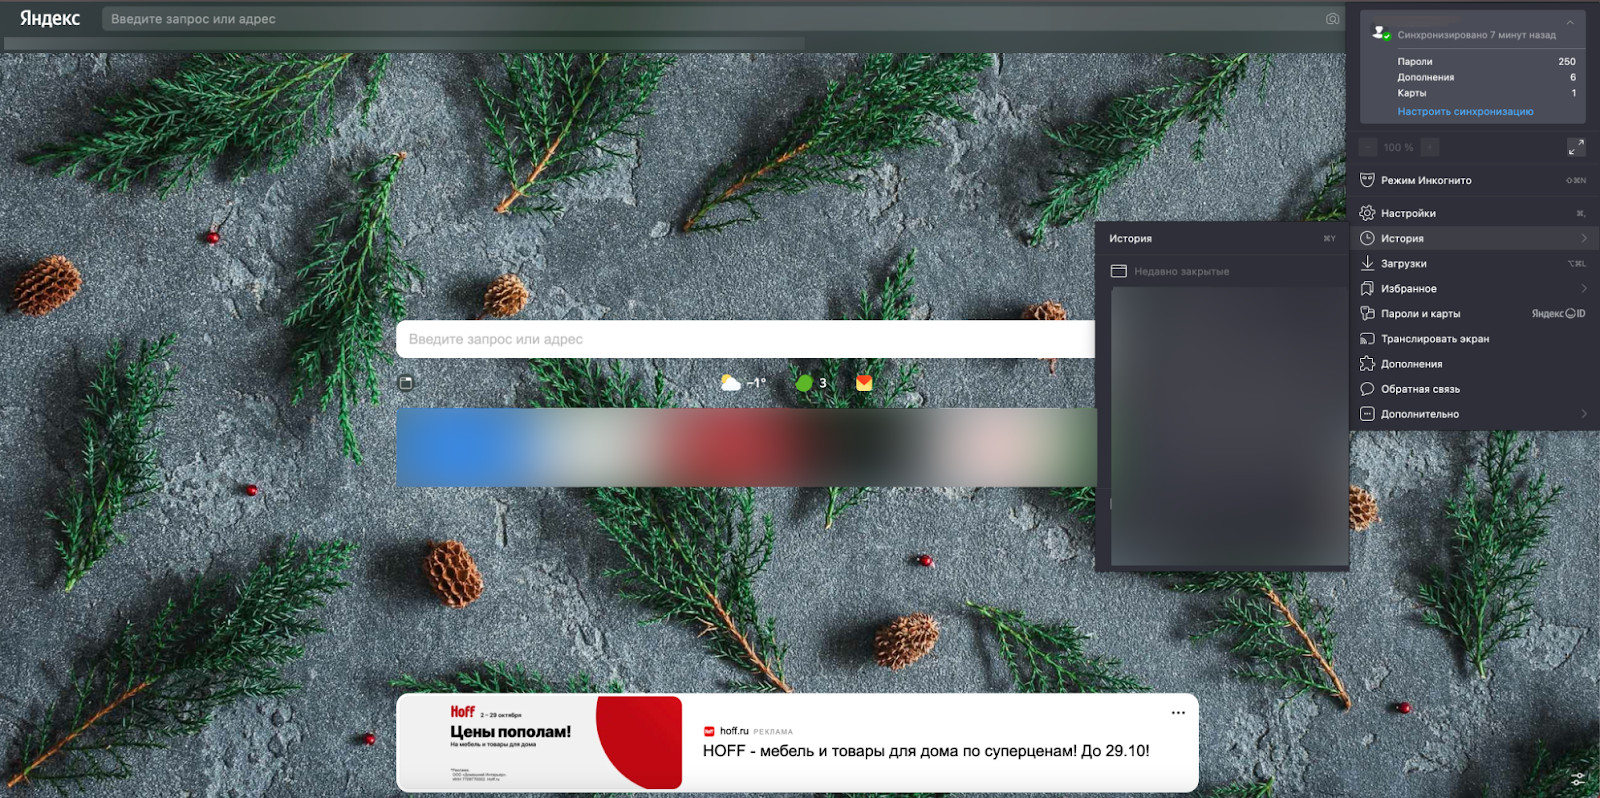Image resolution: width=1600 pixels, height=798 pixels.
Task: Click the camera visual search icon
Action: (x=1332, y=19)
